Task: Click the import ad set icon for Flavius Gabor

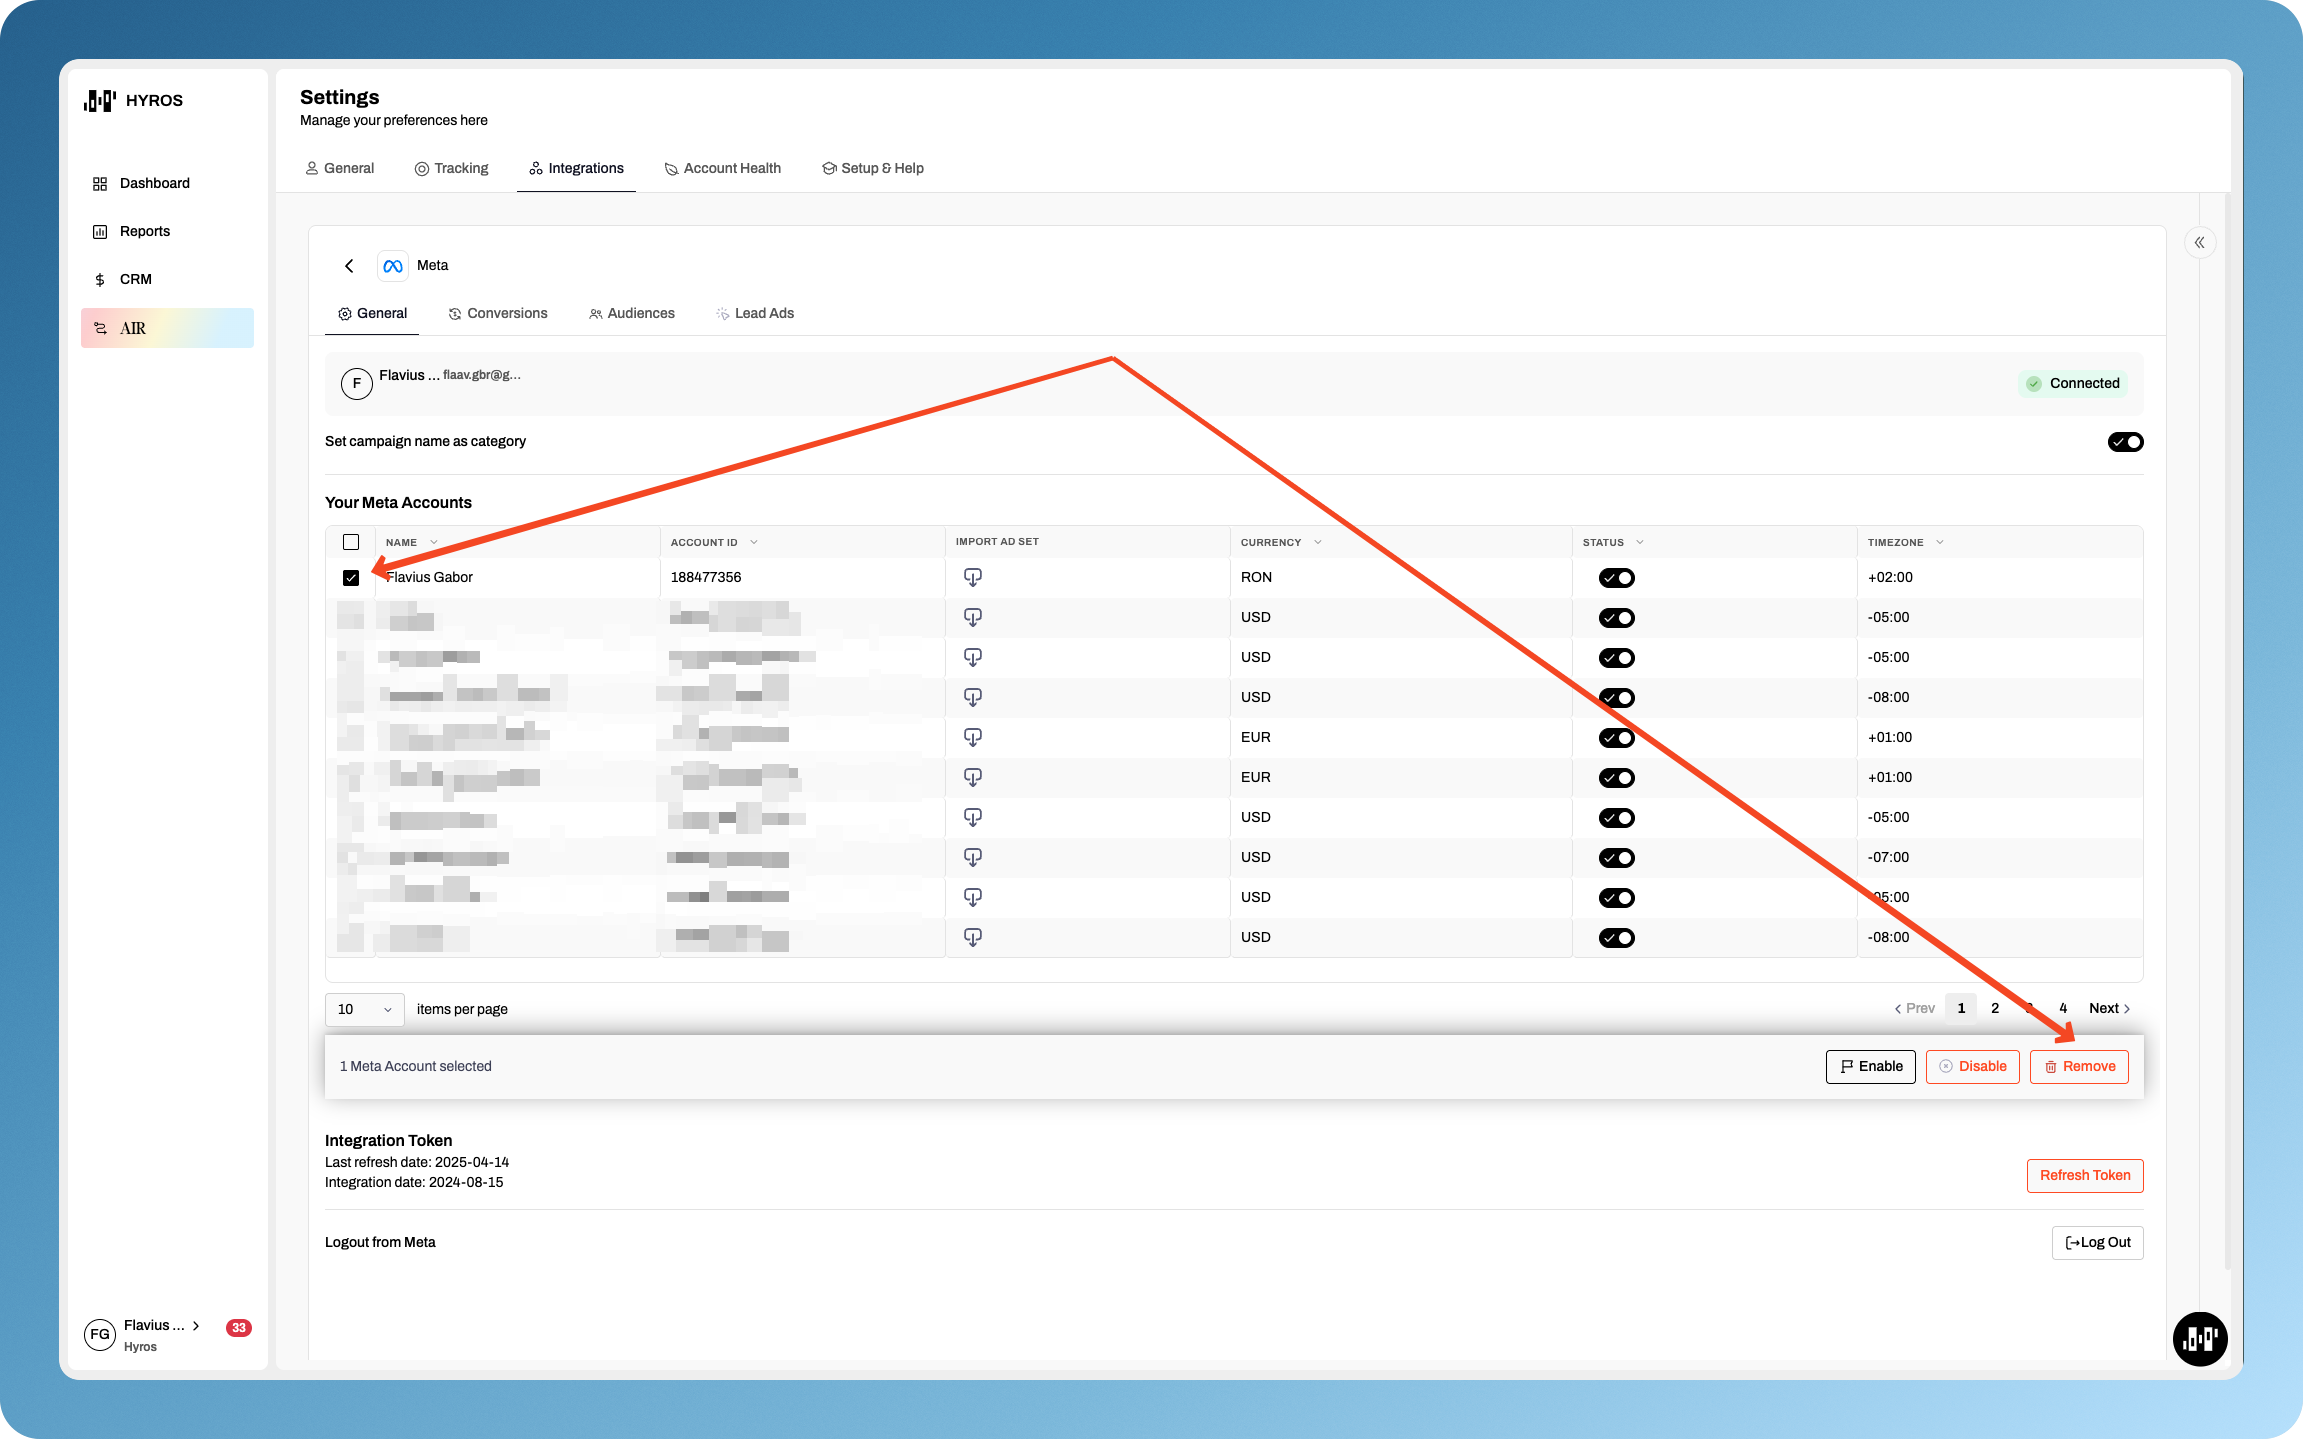Action: pyautogui.click(x=972, y=577)
